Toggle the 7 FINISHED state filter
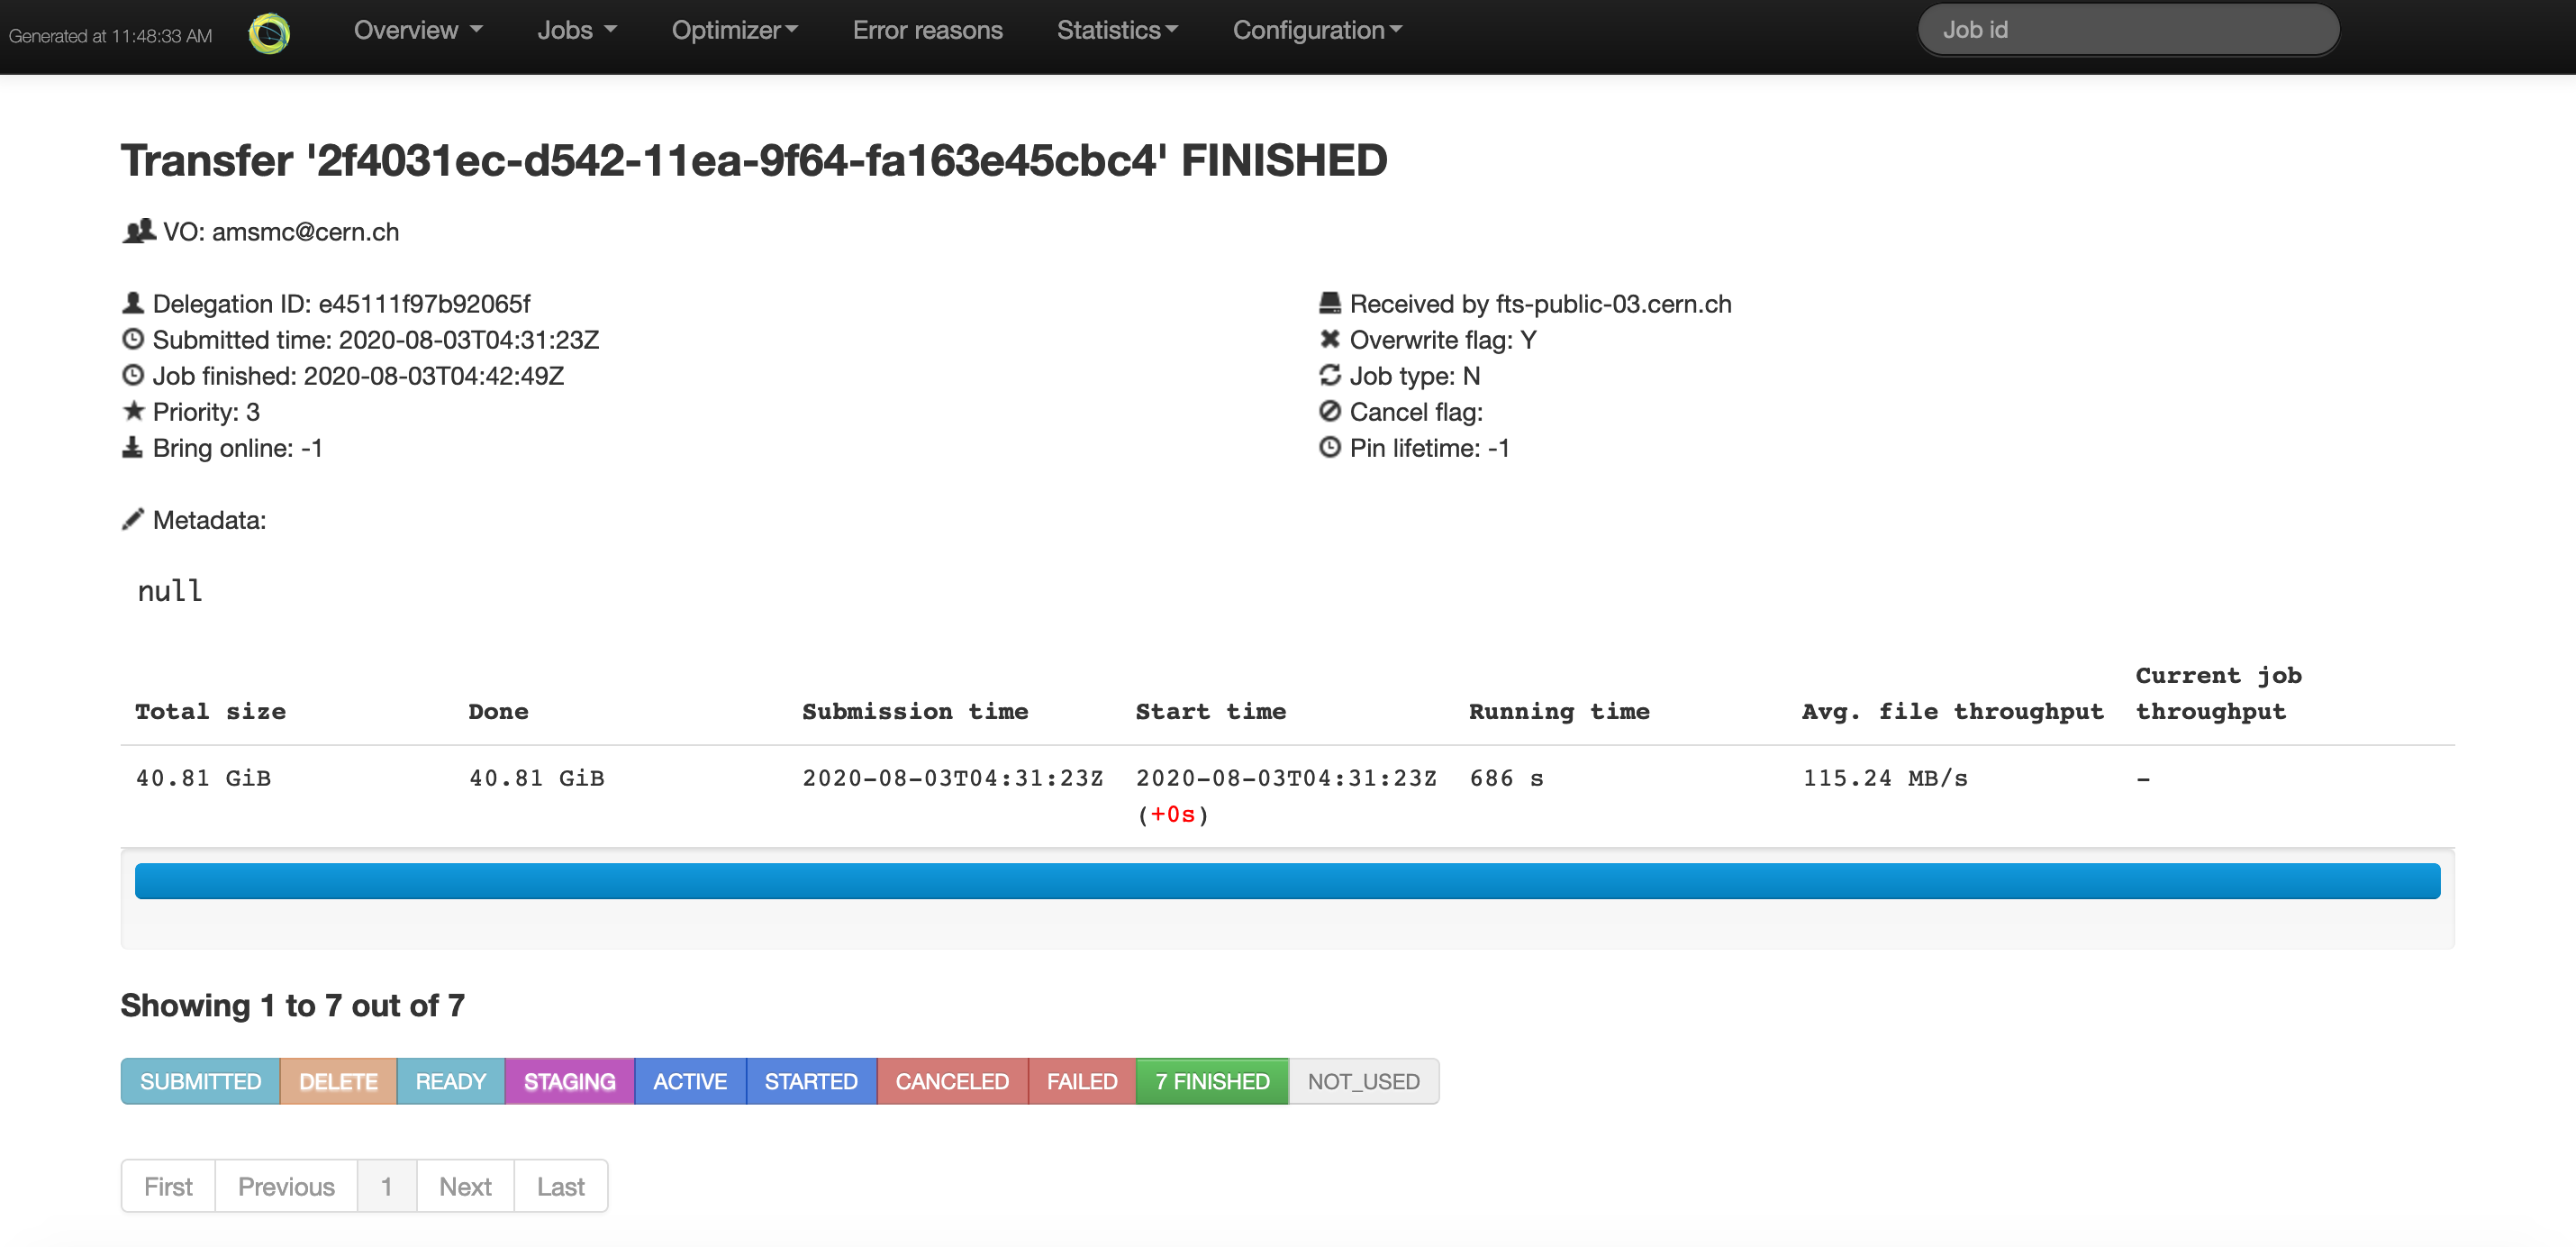 (x=1211, y=1081)
